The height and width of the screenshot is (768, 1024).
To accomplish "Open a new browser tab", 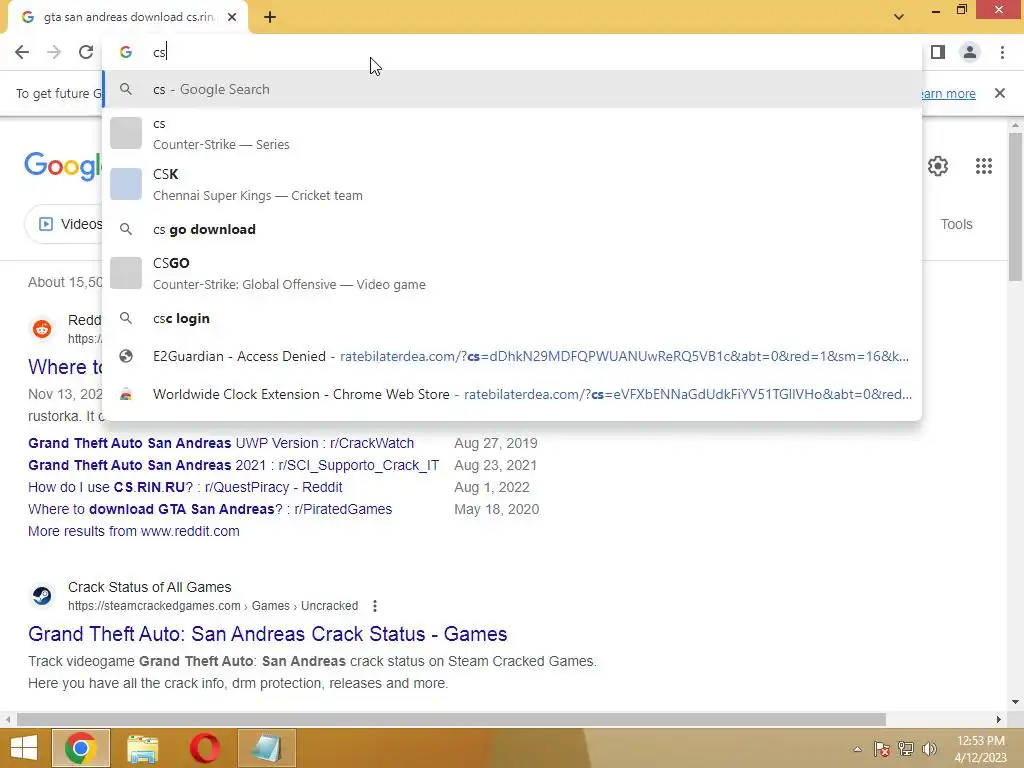I will [x=270, y=18].
